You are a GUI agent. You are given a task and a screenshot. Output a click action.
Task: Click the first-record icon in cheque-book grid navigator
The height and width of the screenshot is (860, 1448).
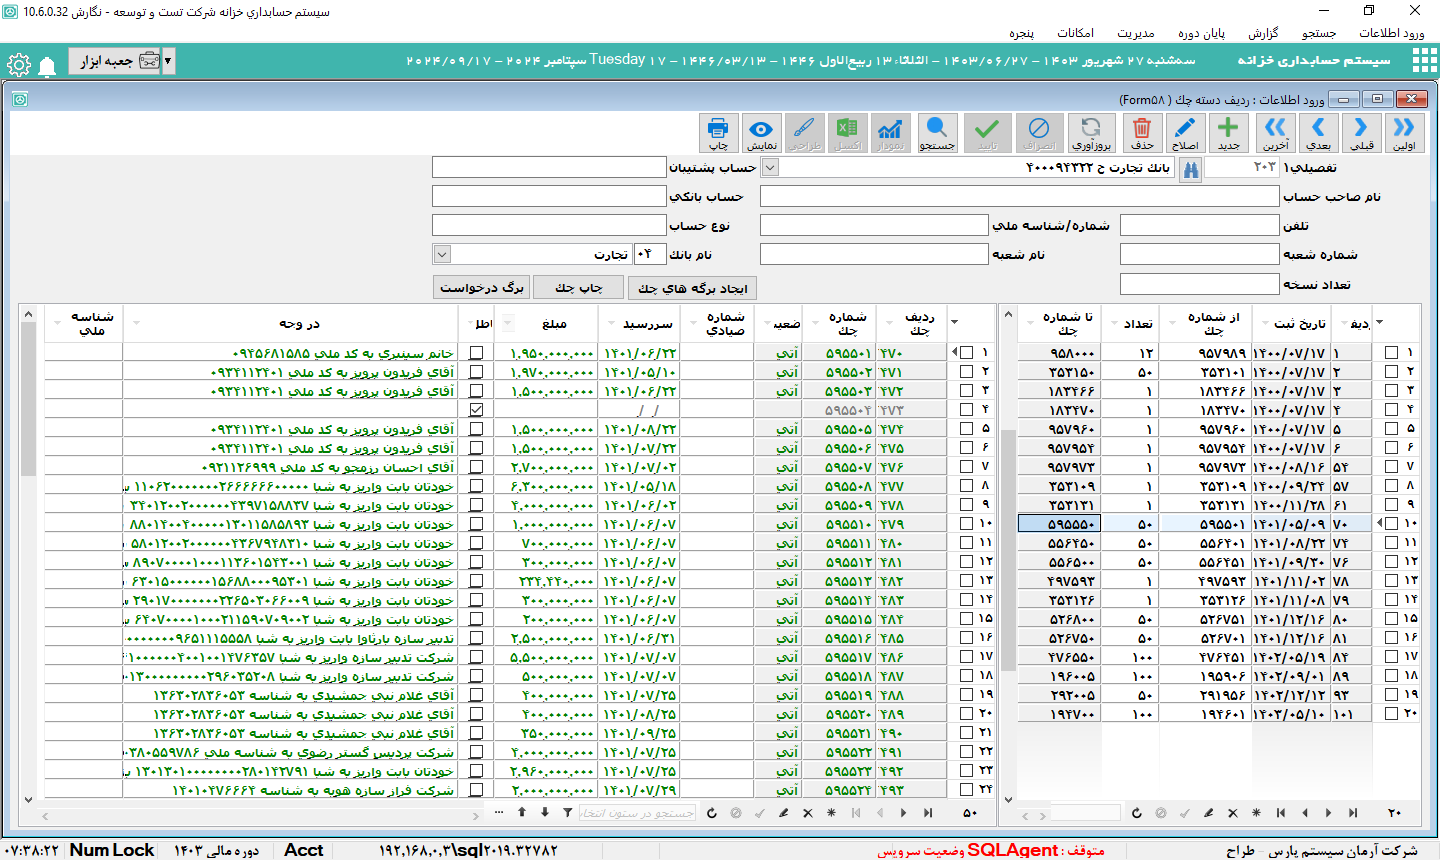pyautogui.click(x=1281, y=813)
